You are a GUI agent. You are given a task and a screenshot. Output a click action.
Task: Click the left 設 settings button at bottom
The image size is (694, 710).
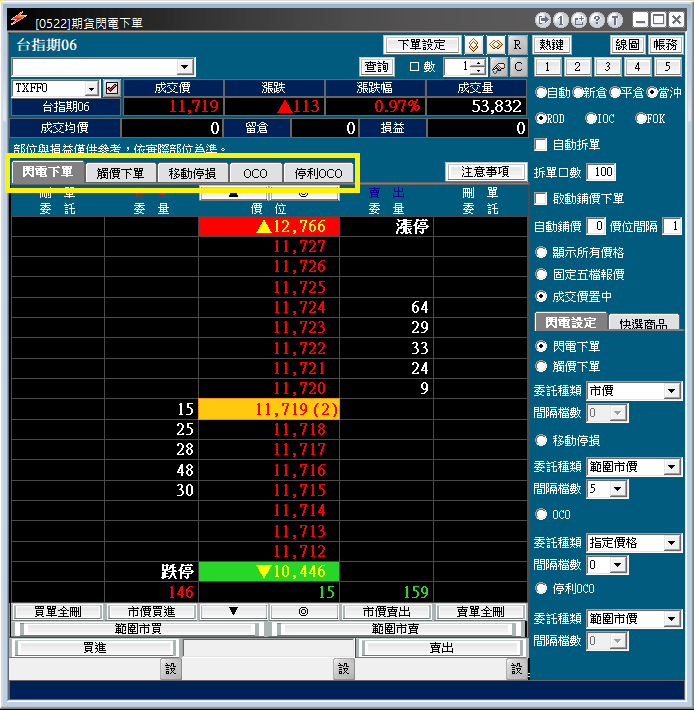170,669
